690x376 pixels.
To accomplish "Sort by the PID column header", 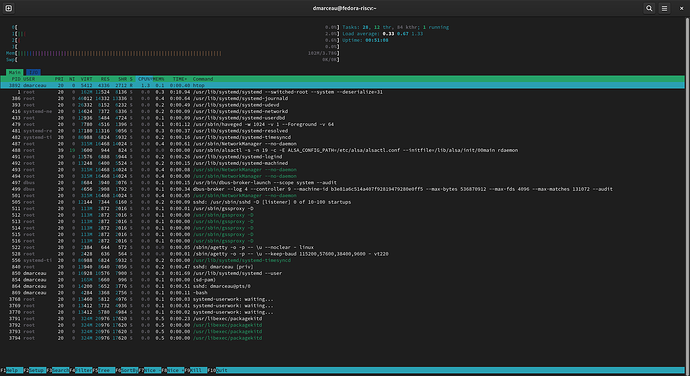I will click(x=16, y=79).
